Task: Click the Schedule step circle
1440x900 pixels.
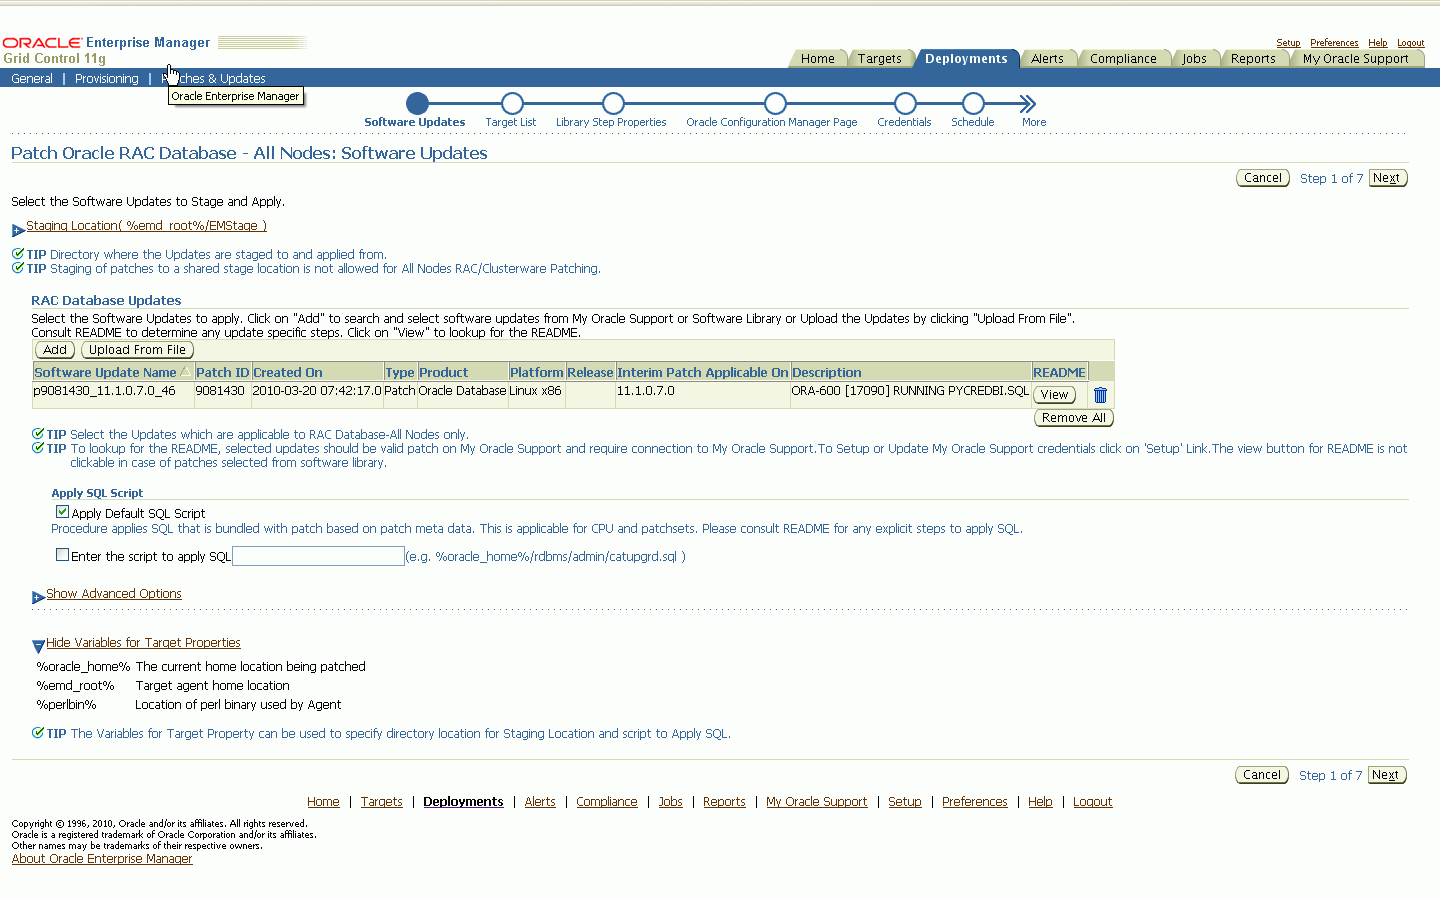Action: 973,103
